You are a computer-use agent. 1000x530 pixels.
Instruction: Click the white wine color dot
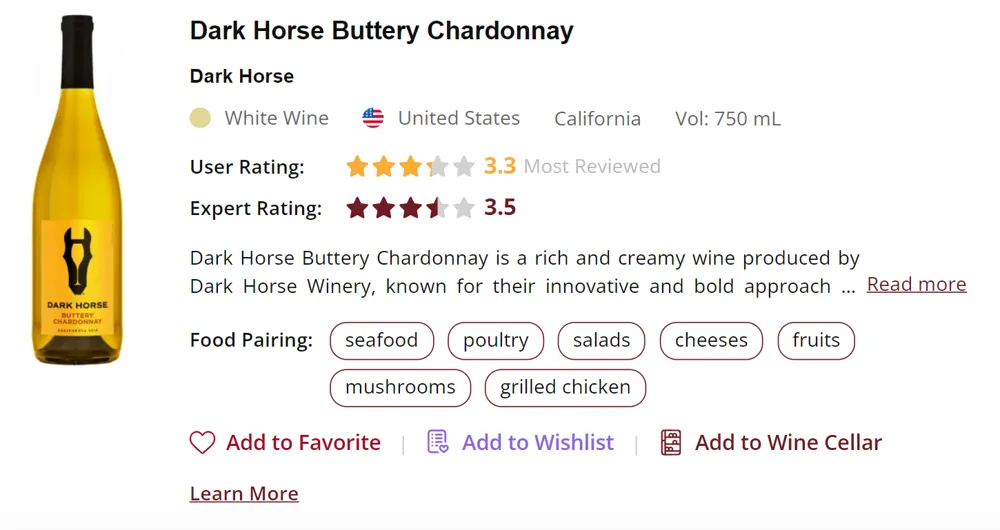point(200,118)
